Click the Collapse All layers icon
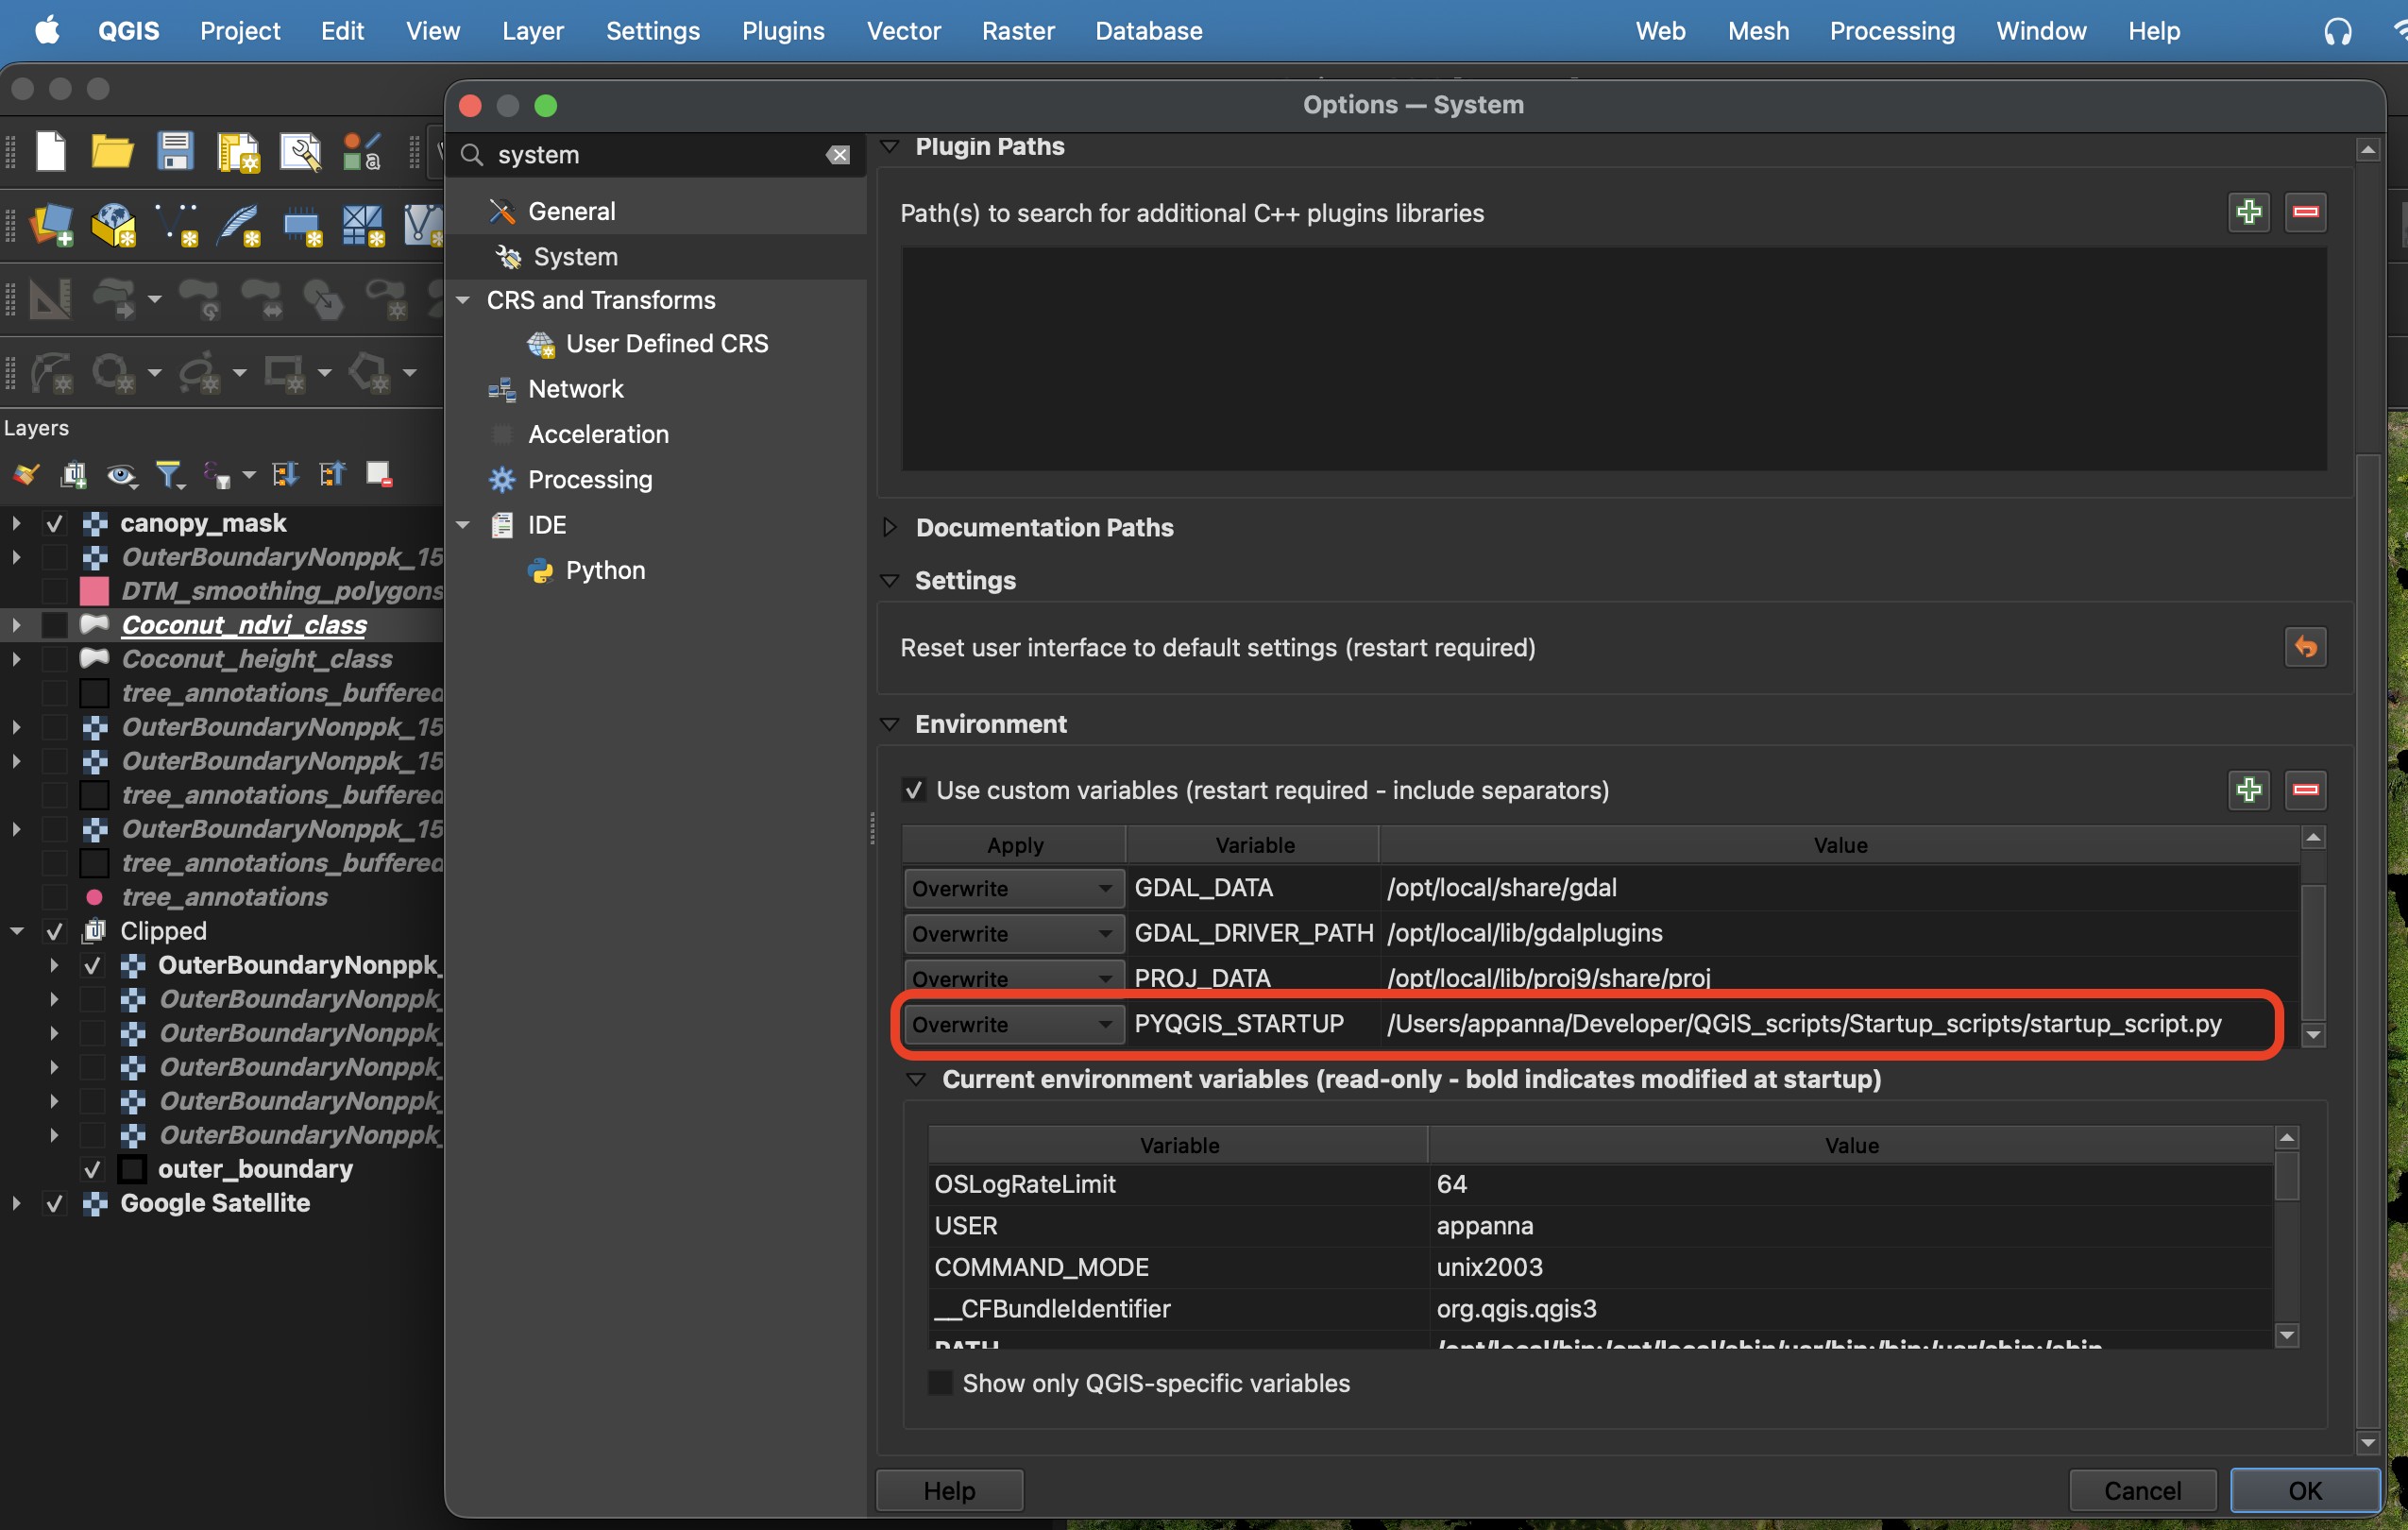2408x1530 pixels. [331, 474]
